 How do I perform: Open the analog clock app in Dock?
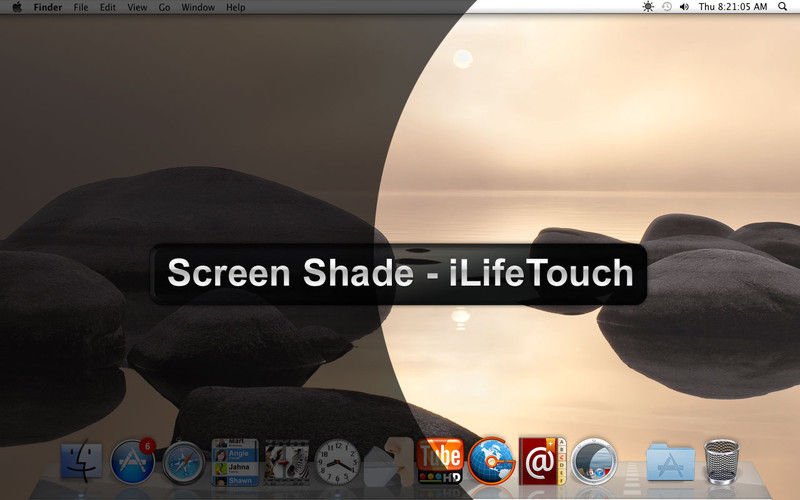pos(337,462)
